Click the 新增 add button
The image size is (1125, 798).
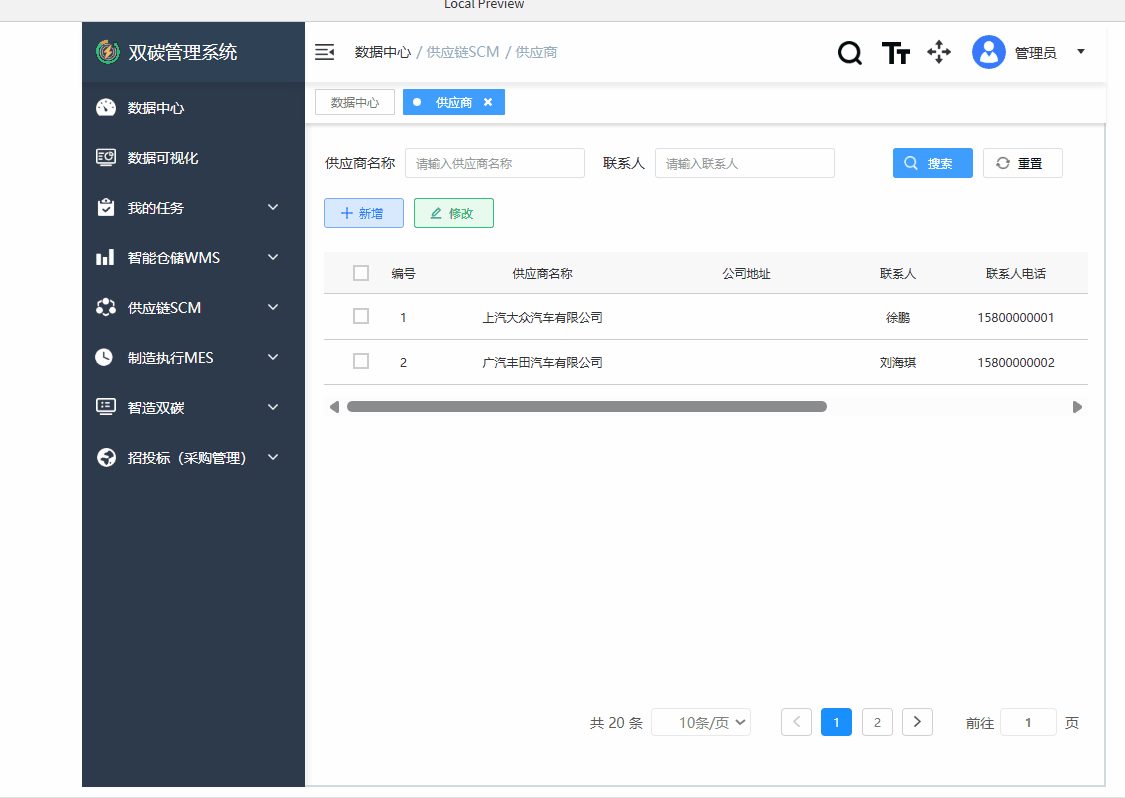tap(363, 212)
